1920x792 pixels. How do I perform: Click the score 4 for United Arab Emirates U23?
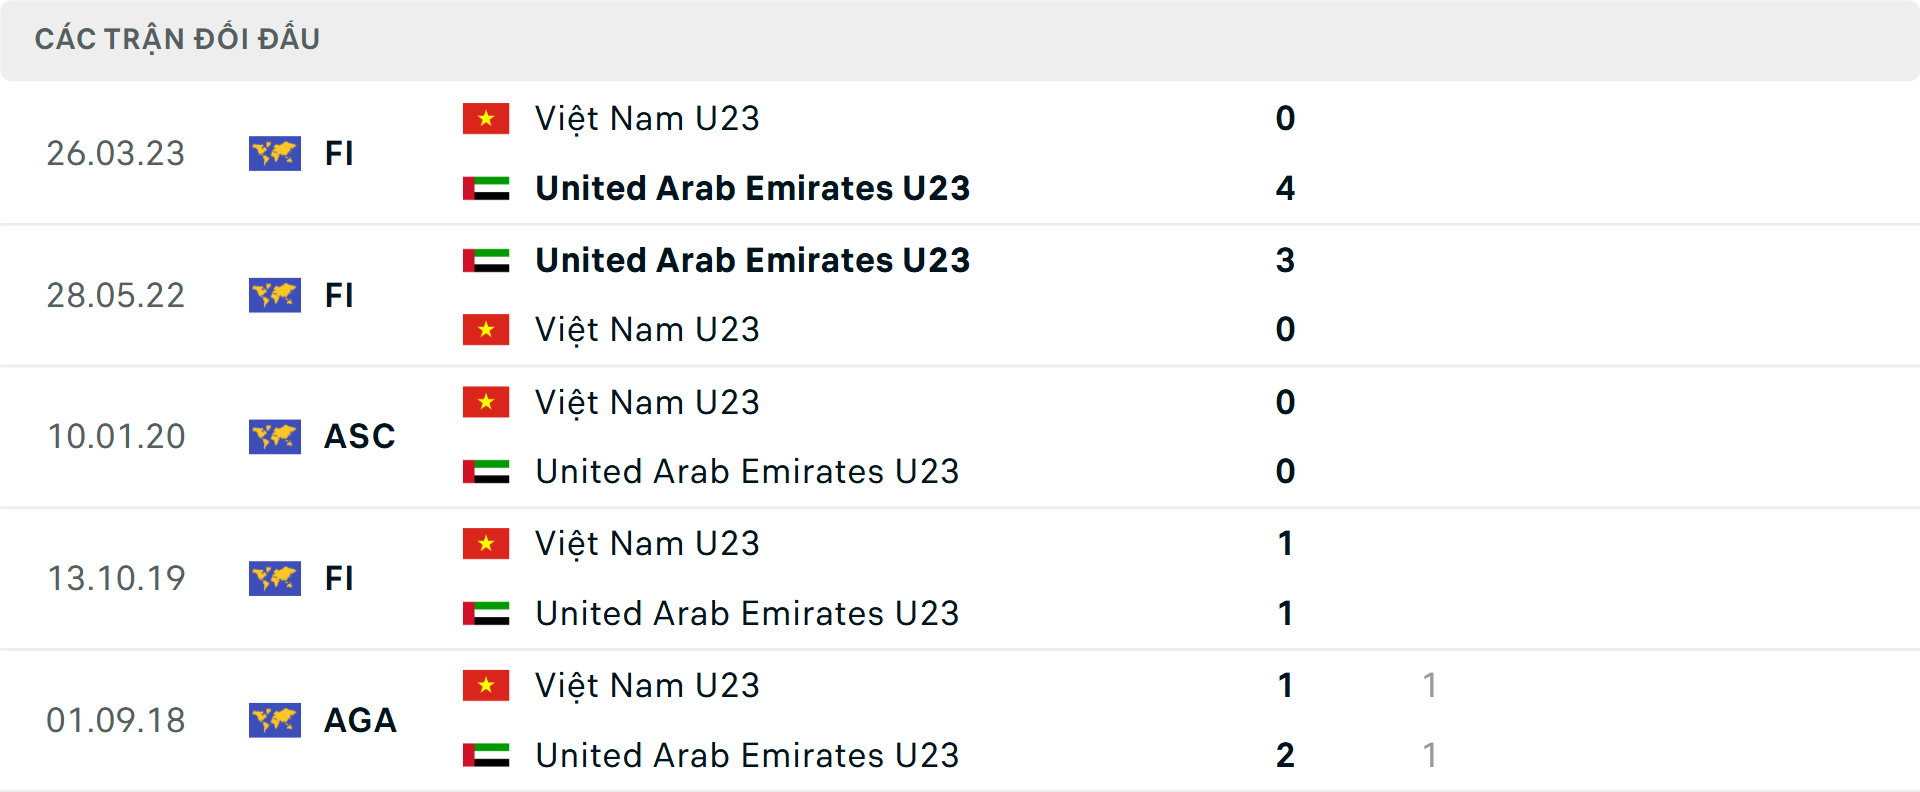[1286, 188]
